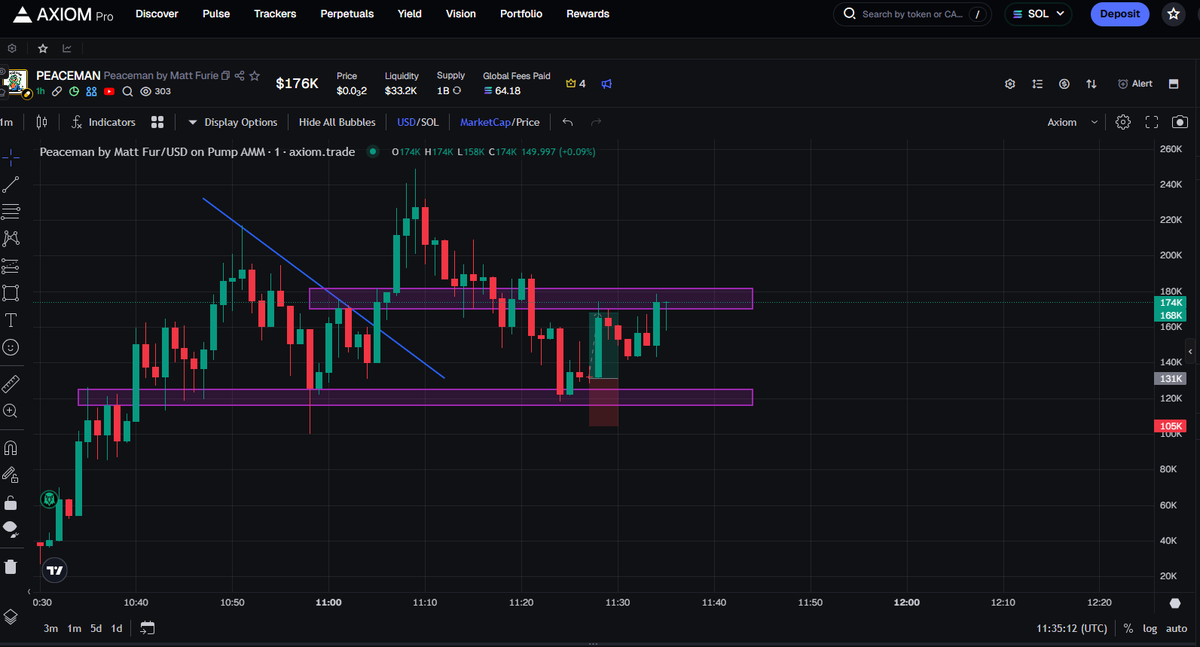Open the YouTube link icon
The height and width of the screenshot is (647, 1200).
[110, 91]
